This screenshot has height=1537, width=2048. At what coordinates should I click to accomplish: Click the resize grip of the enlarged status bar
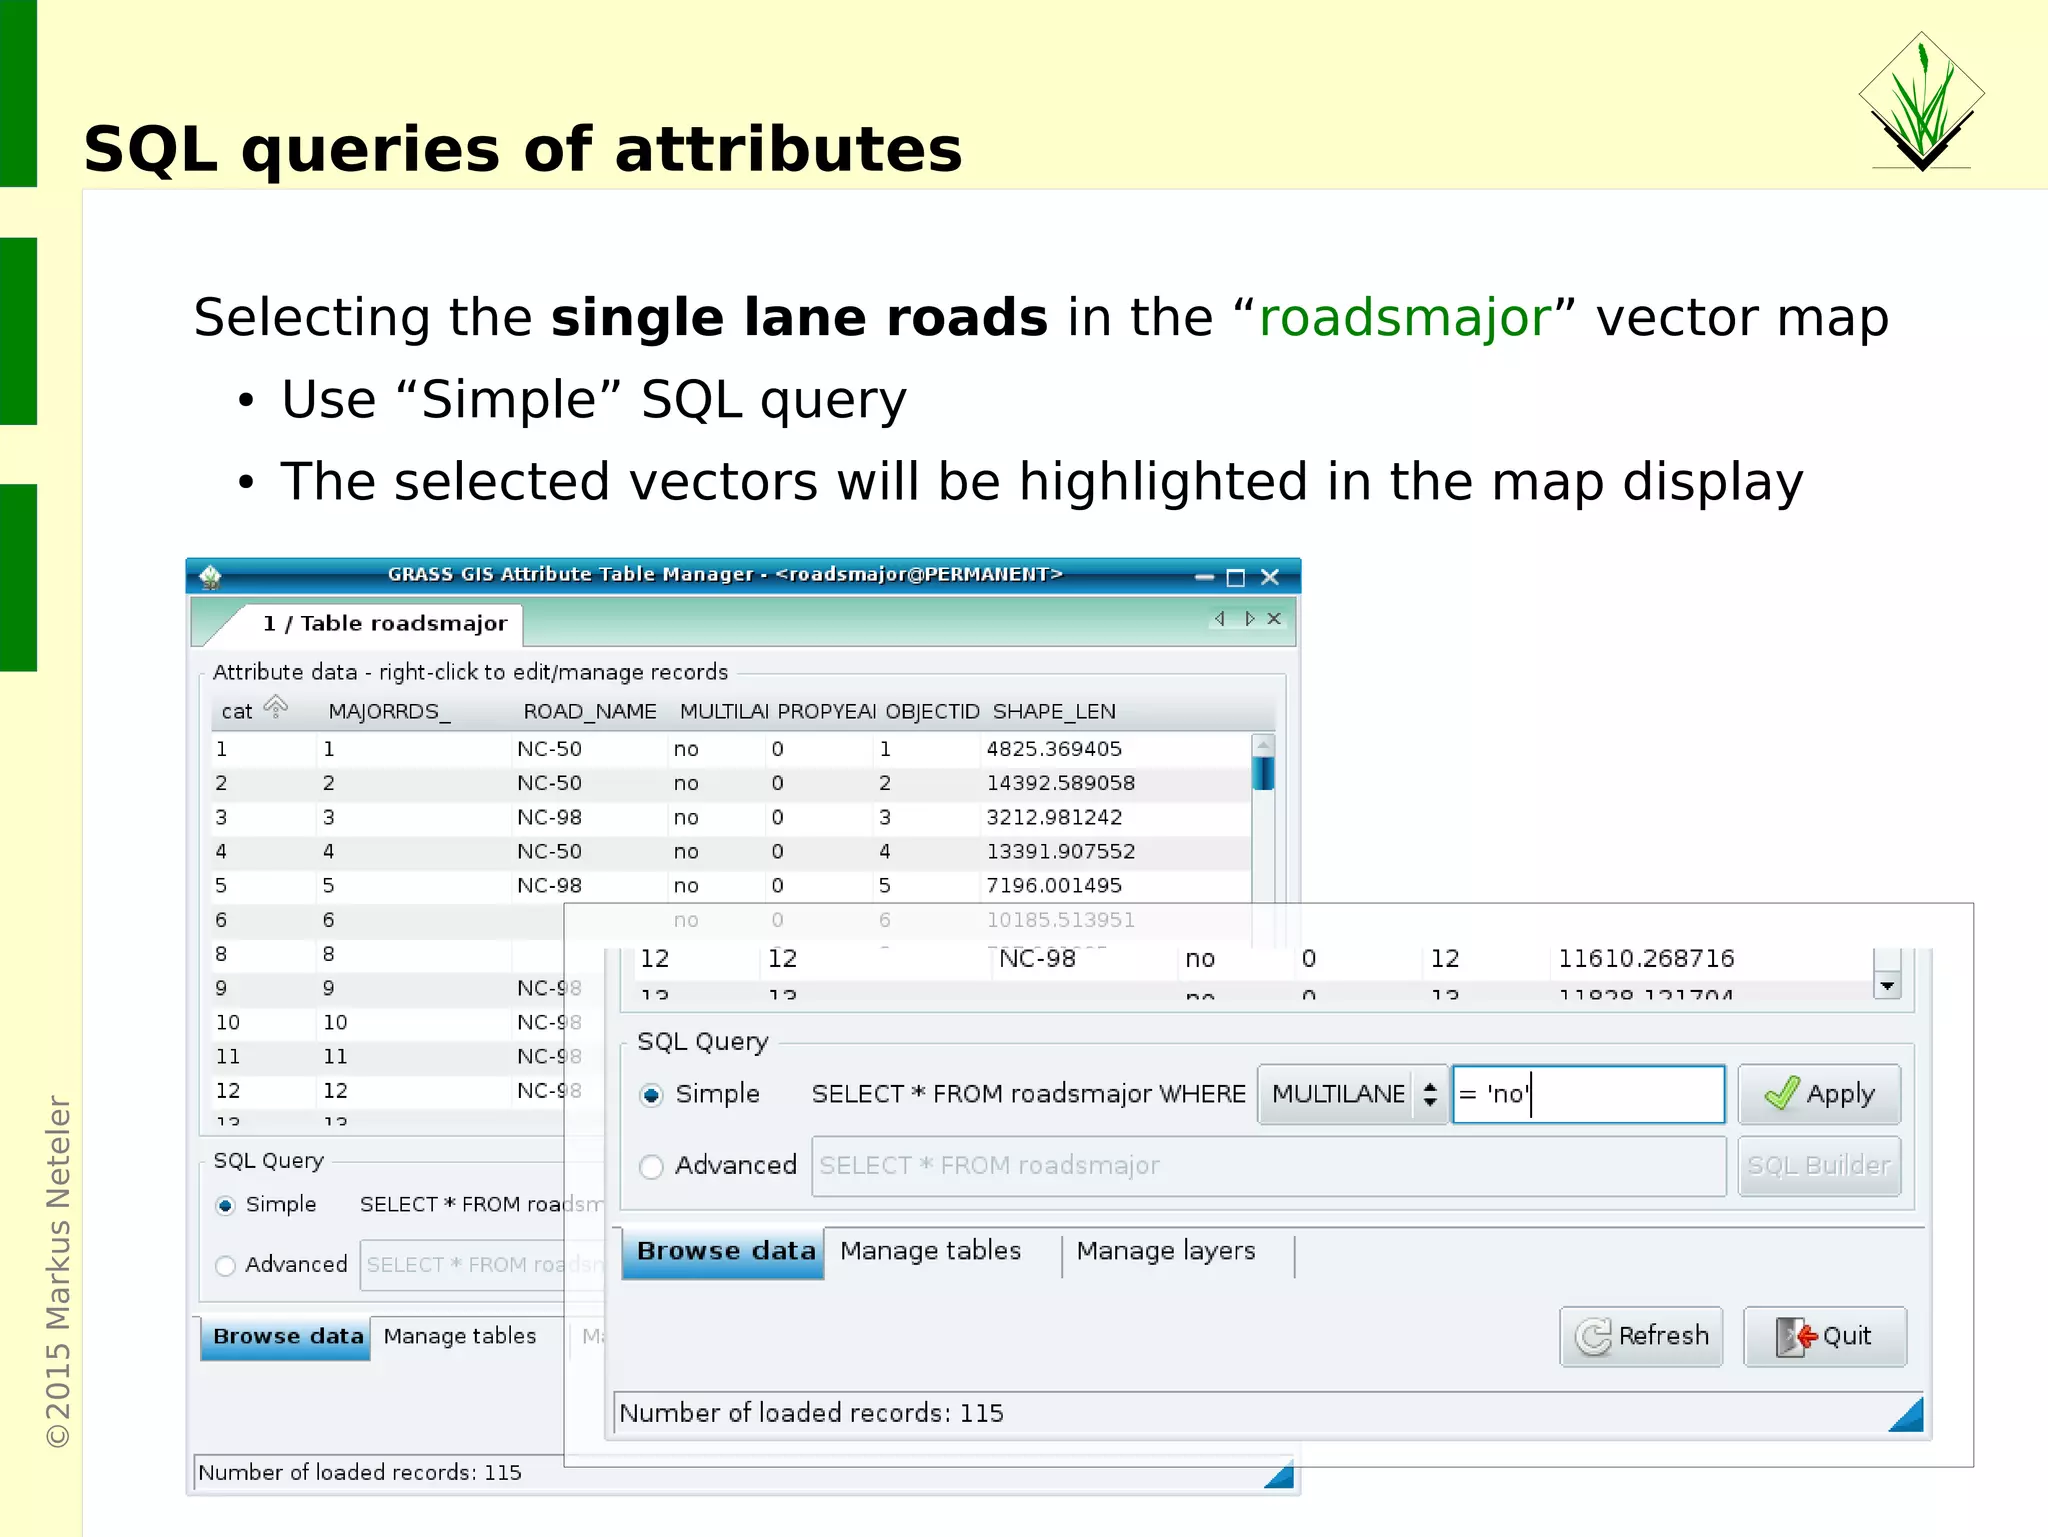(x=1908, y=1416)
